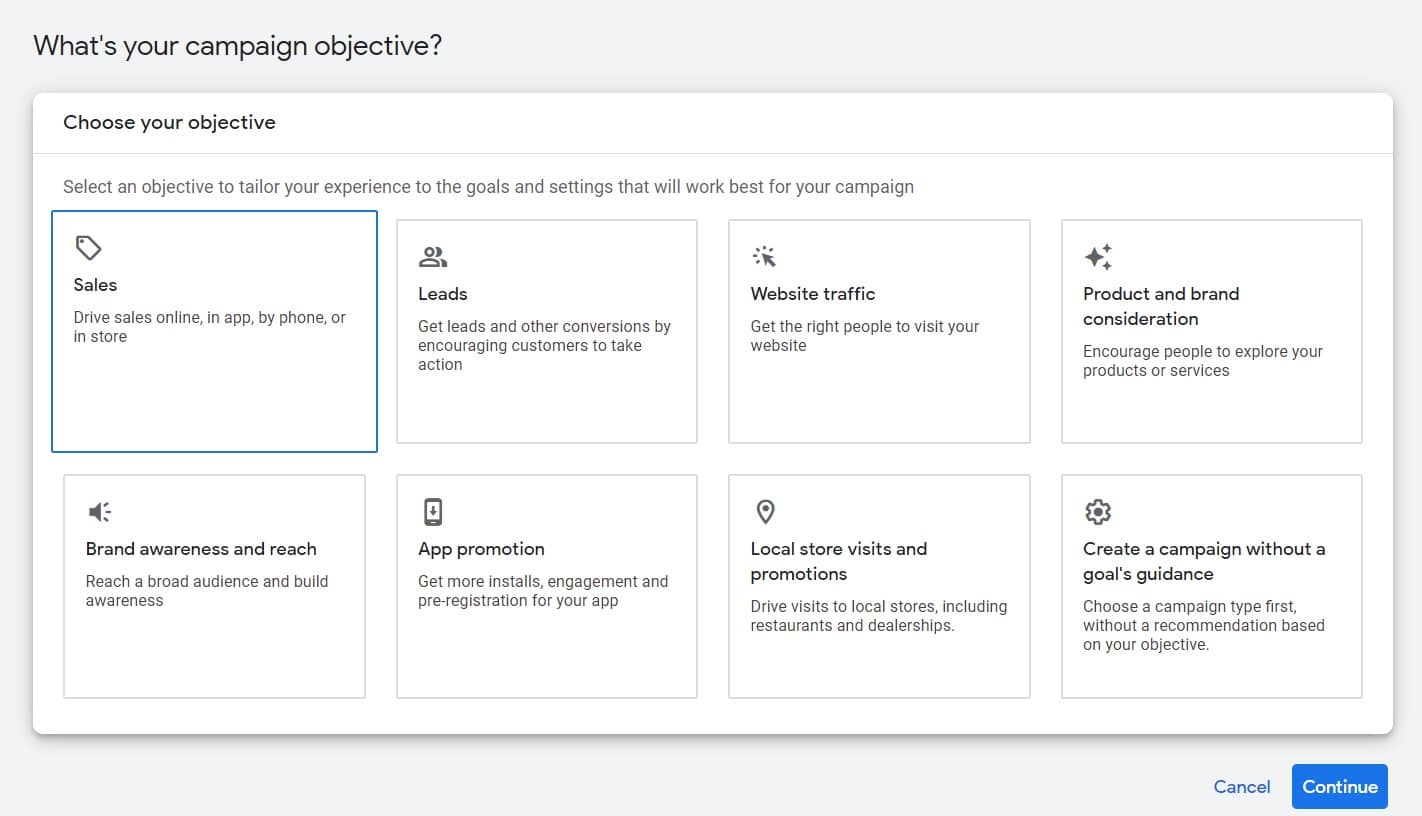This screenshot has width=1422, height=816.
Task: Pick the Website traffic objective title
Action: point(813,294)
